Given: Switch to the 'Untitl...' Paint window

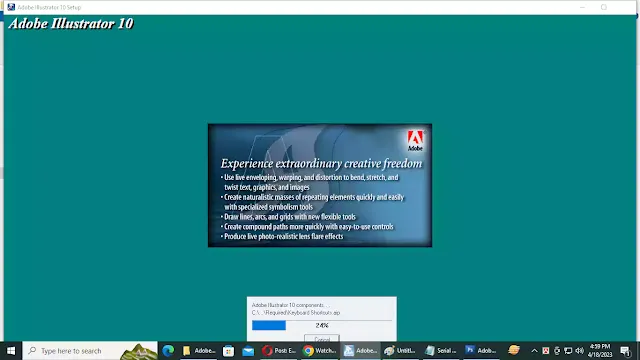Looking at the screenshot, I should (x=400, y=351).
